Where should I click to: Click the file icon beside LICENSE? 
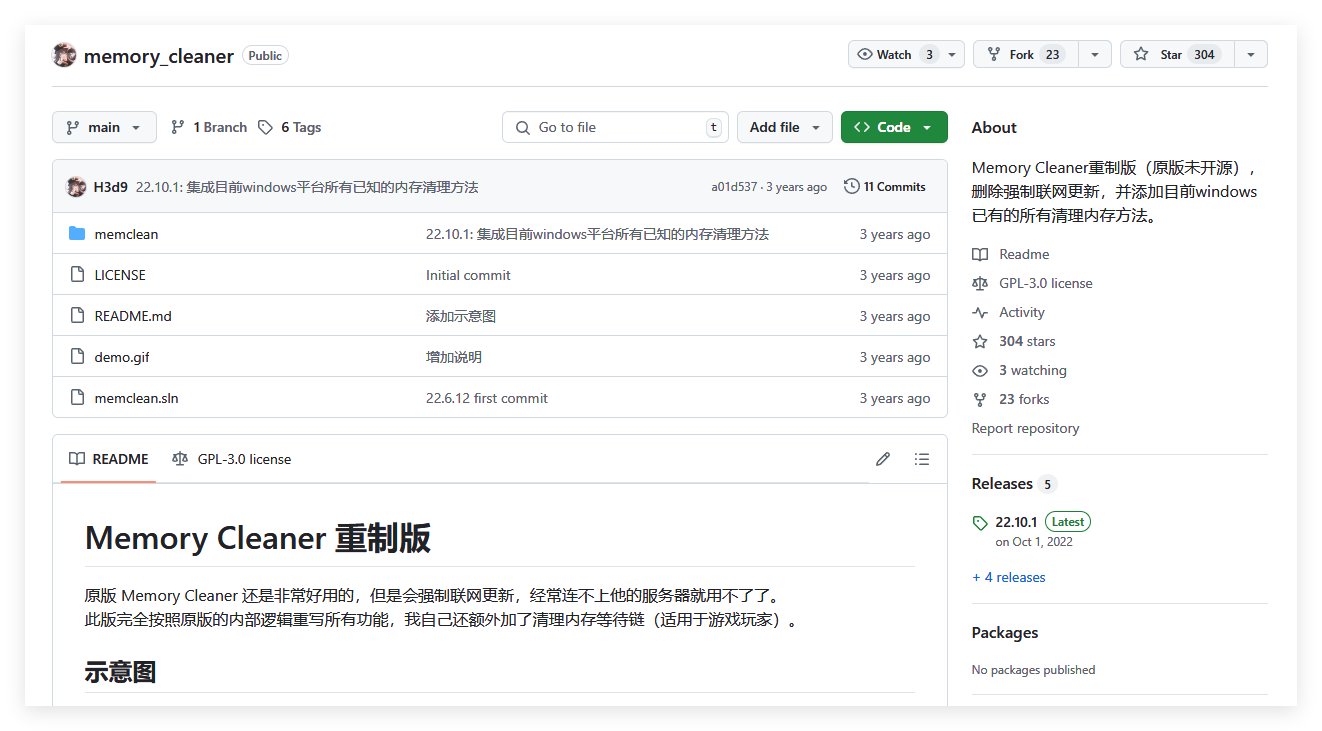pyautogui.click(x=77, y=275)
